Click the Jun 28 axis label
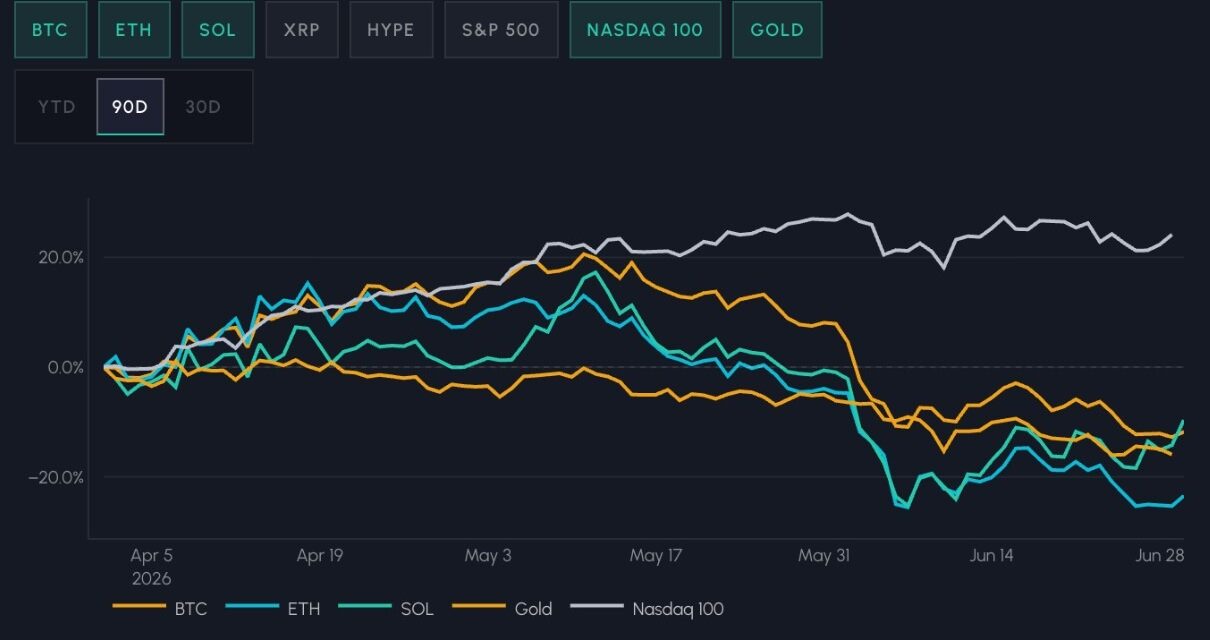 [1159, 556]
